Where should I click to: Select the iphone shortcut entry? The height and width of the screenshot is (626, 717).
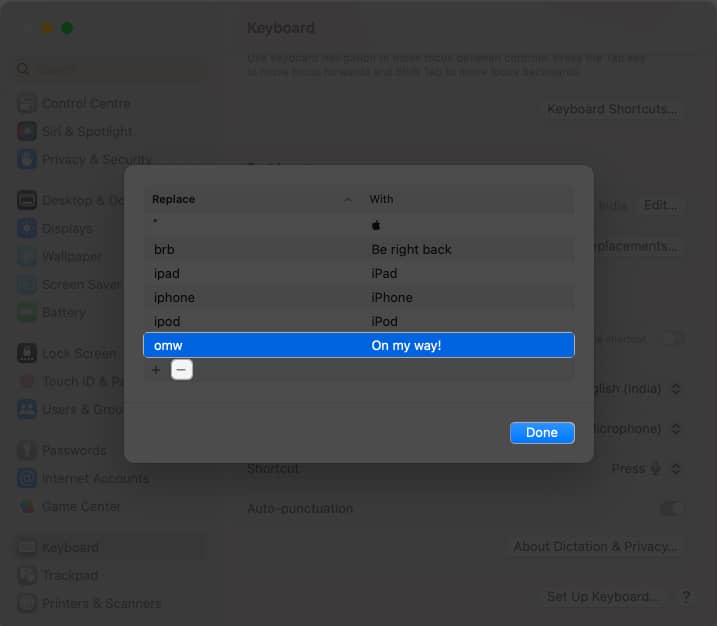[x=174, y=298]
